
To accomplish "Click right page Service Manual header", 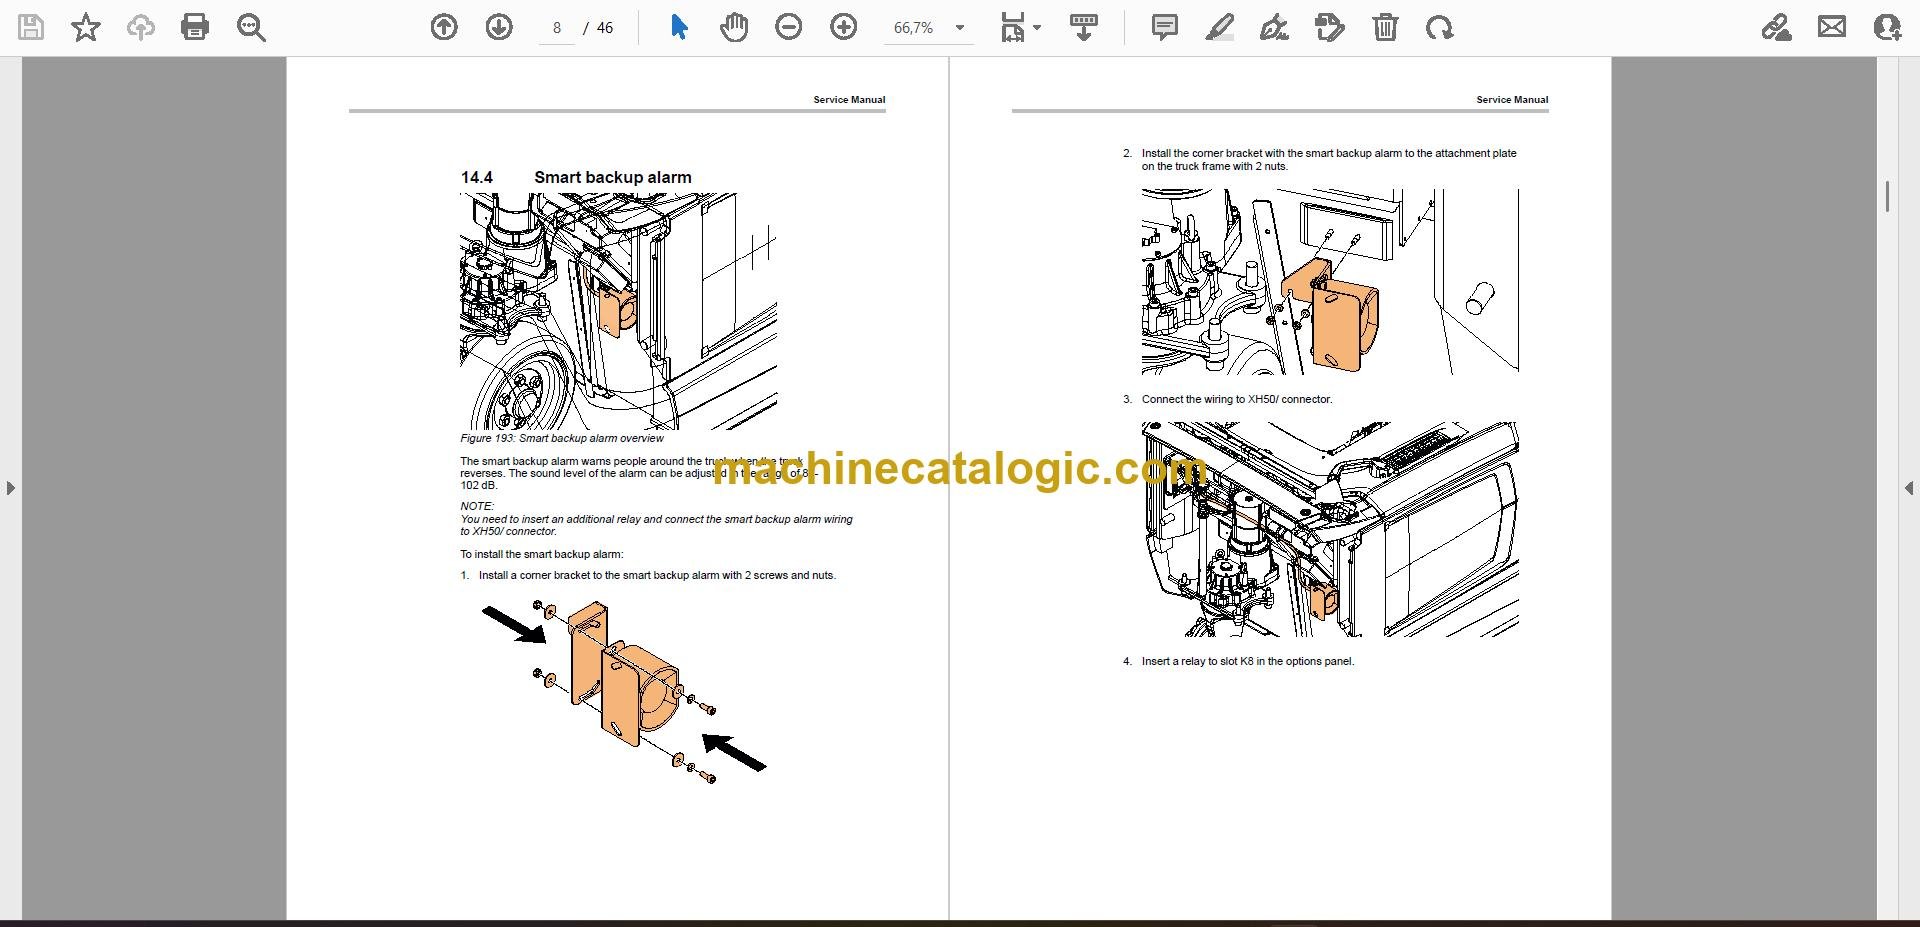I will [1512, 100].
